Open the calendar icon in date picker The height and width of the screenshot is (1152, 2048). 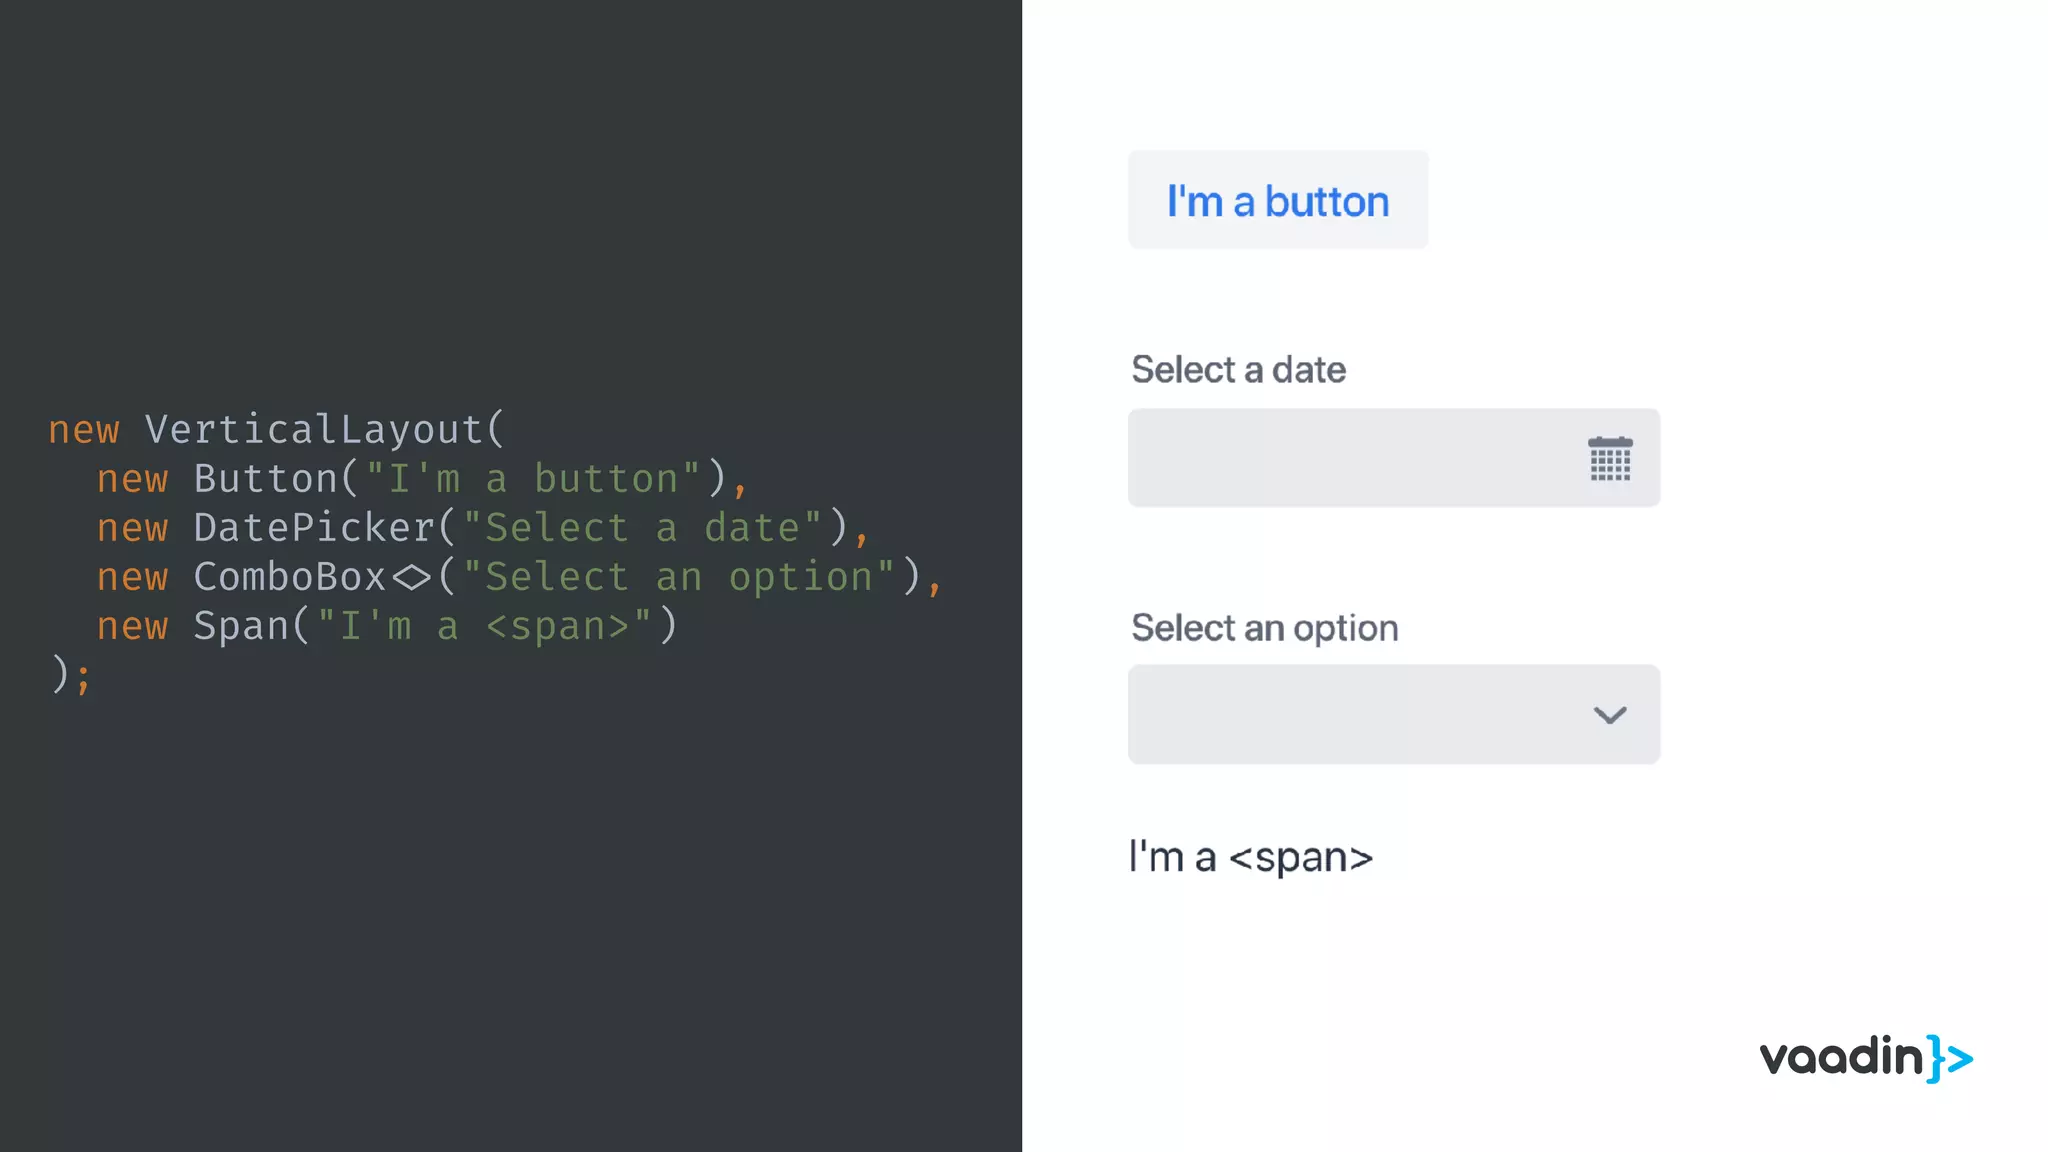(1610, 459)
